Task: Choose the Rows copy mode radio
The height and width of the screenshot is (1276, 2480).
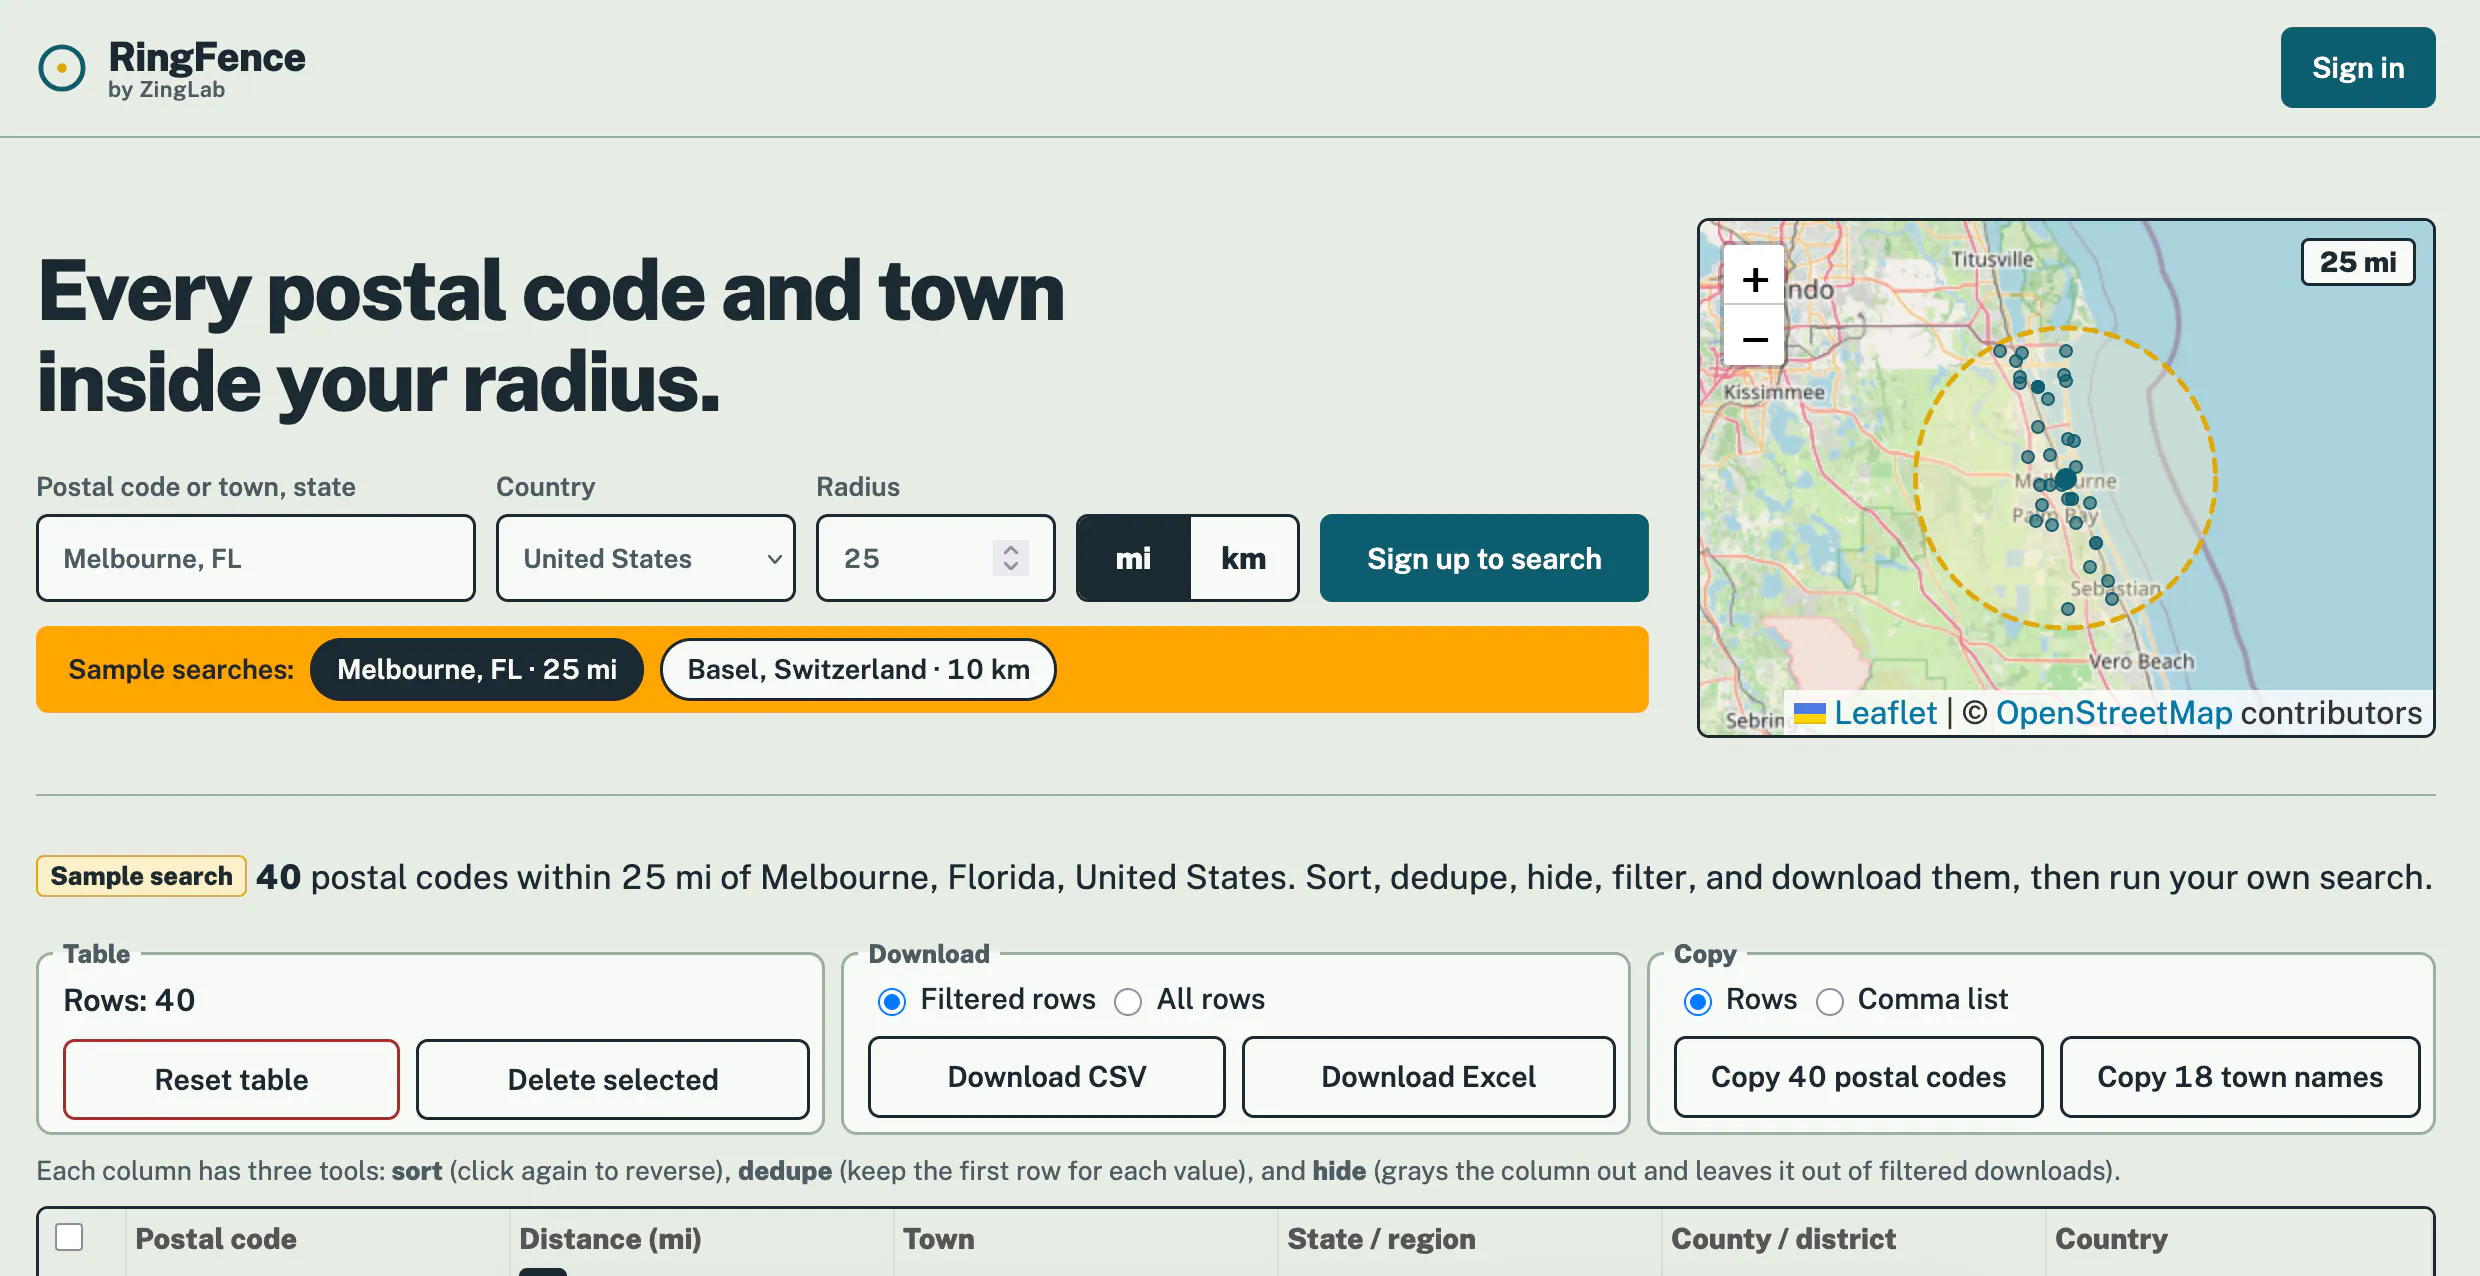Action: 1698,1001
